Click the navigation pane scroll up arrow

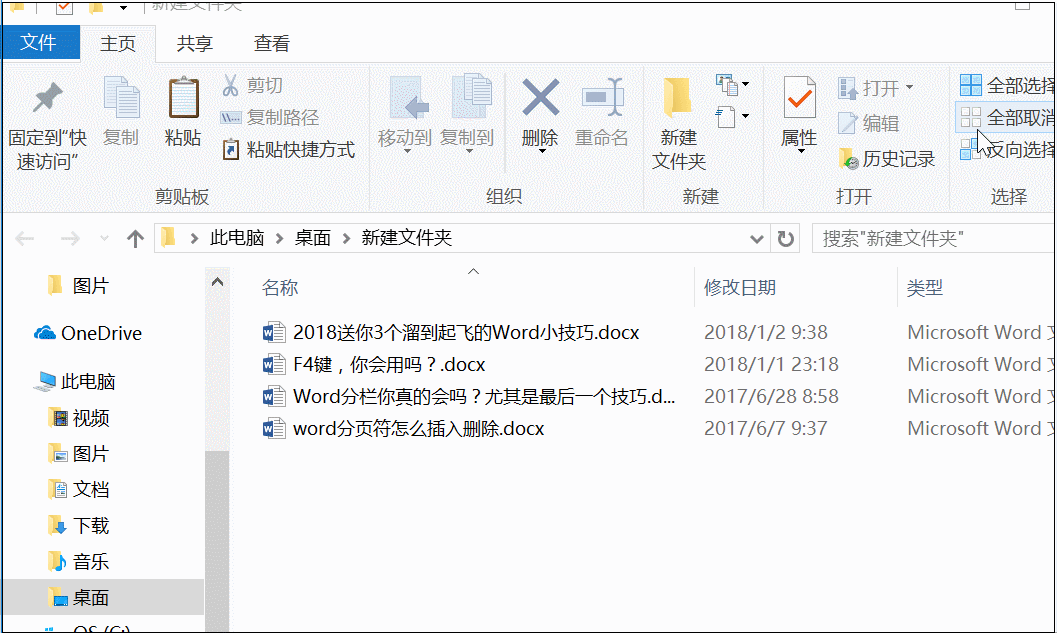tap(217, 282)
